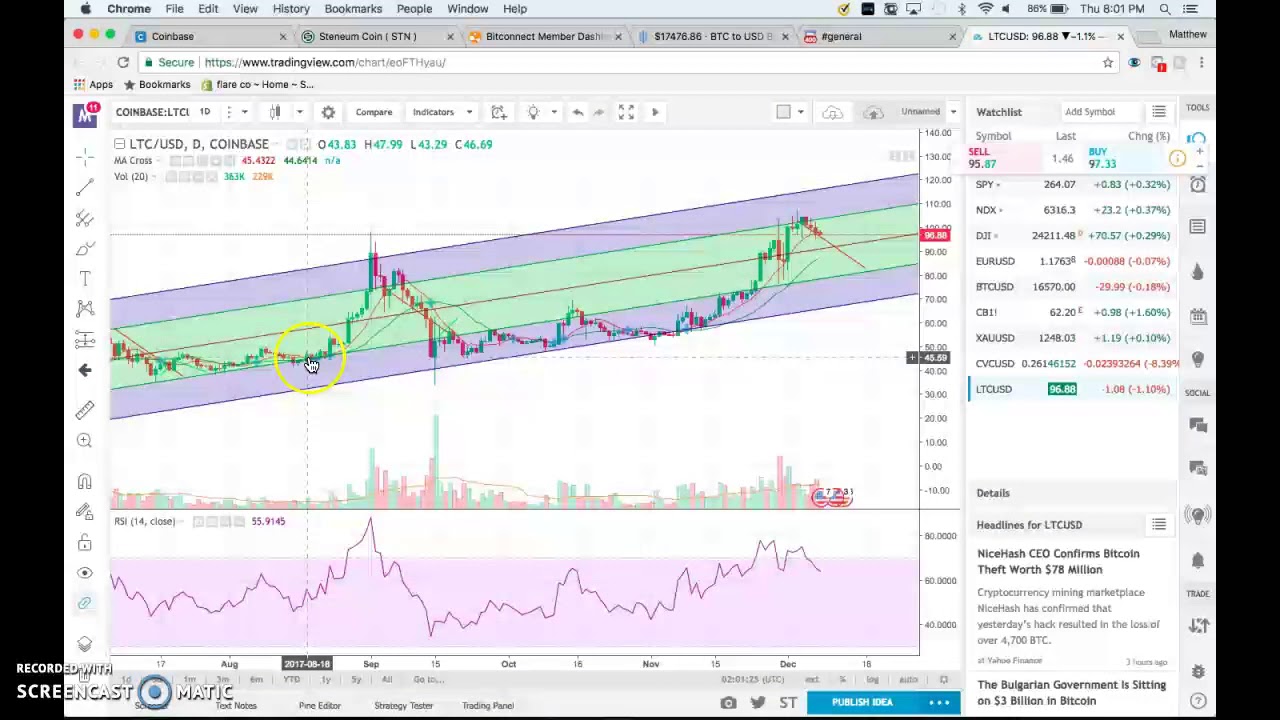1280x720 pixels.
Task: Toggle stay in drawing mode pencil-lock
Action: pyautogui.click(x=85, y=512)
